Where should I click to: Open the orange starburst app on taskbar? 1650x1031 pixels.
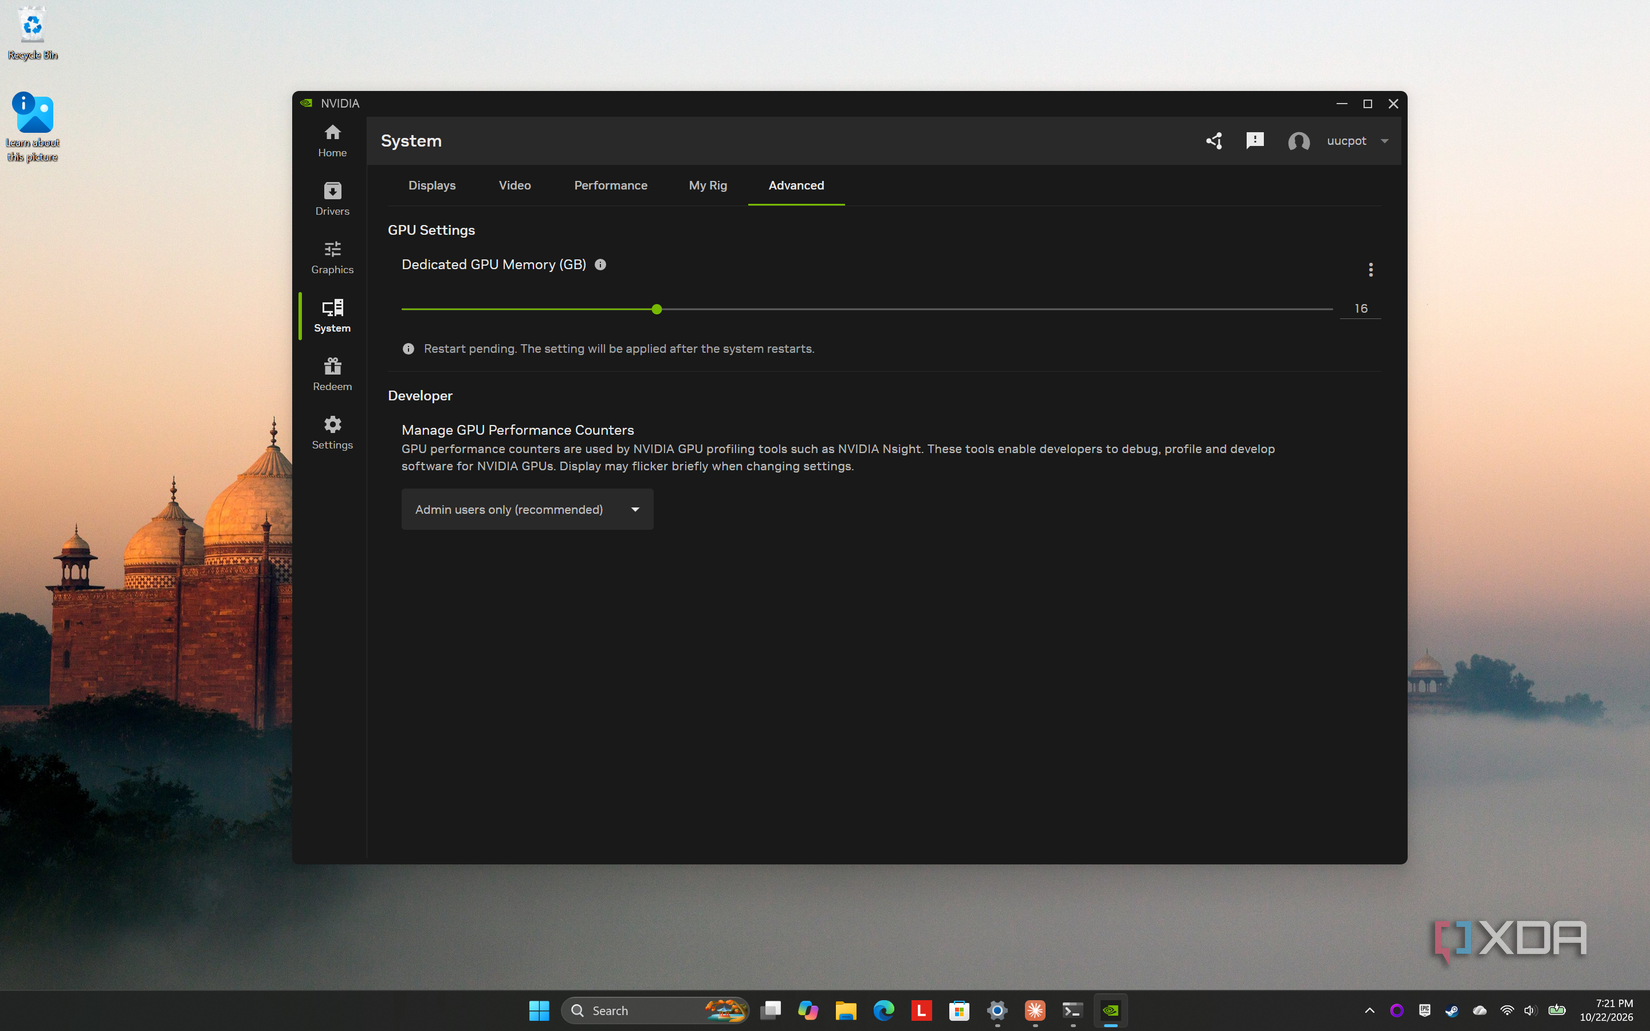point(1035,1010)
